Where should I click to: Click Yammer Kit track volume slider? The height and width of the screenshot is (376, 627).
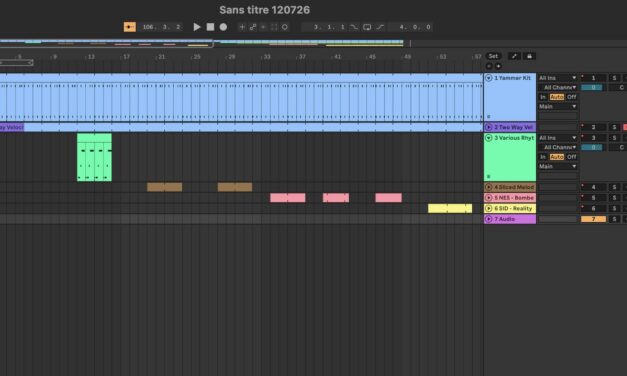[x=593, y=87]
